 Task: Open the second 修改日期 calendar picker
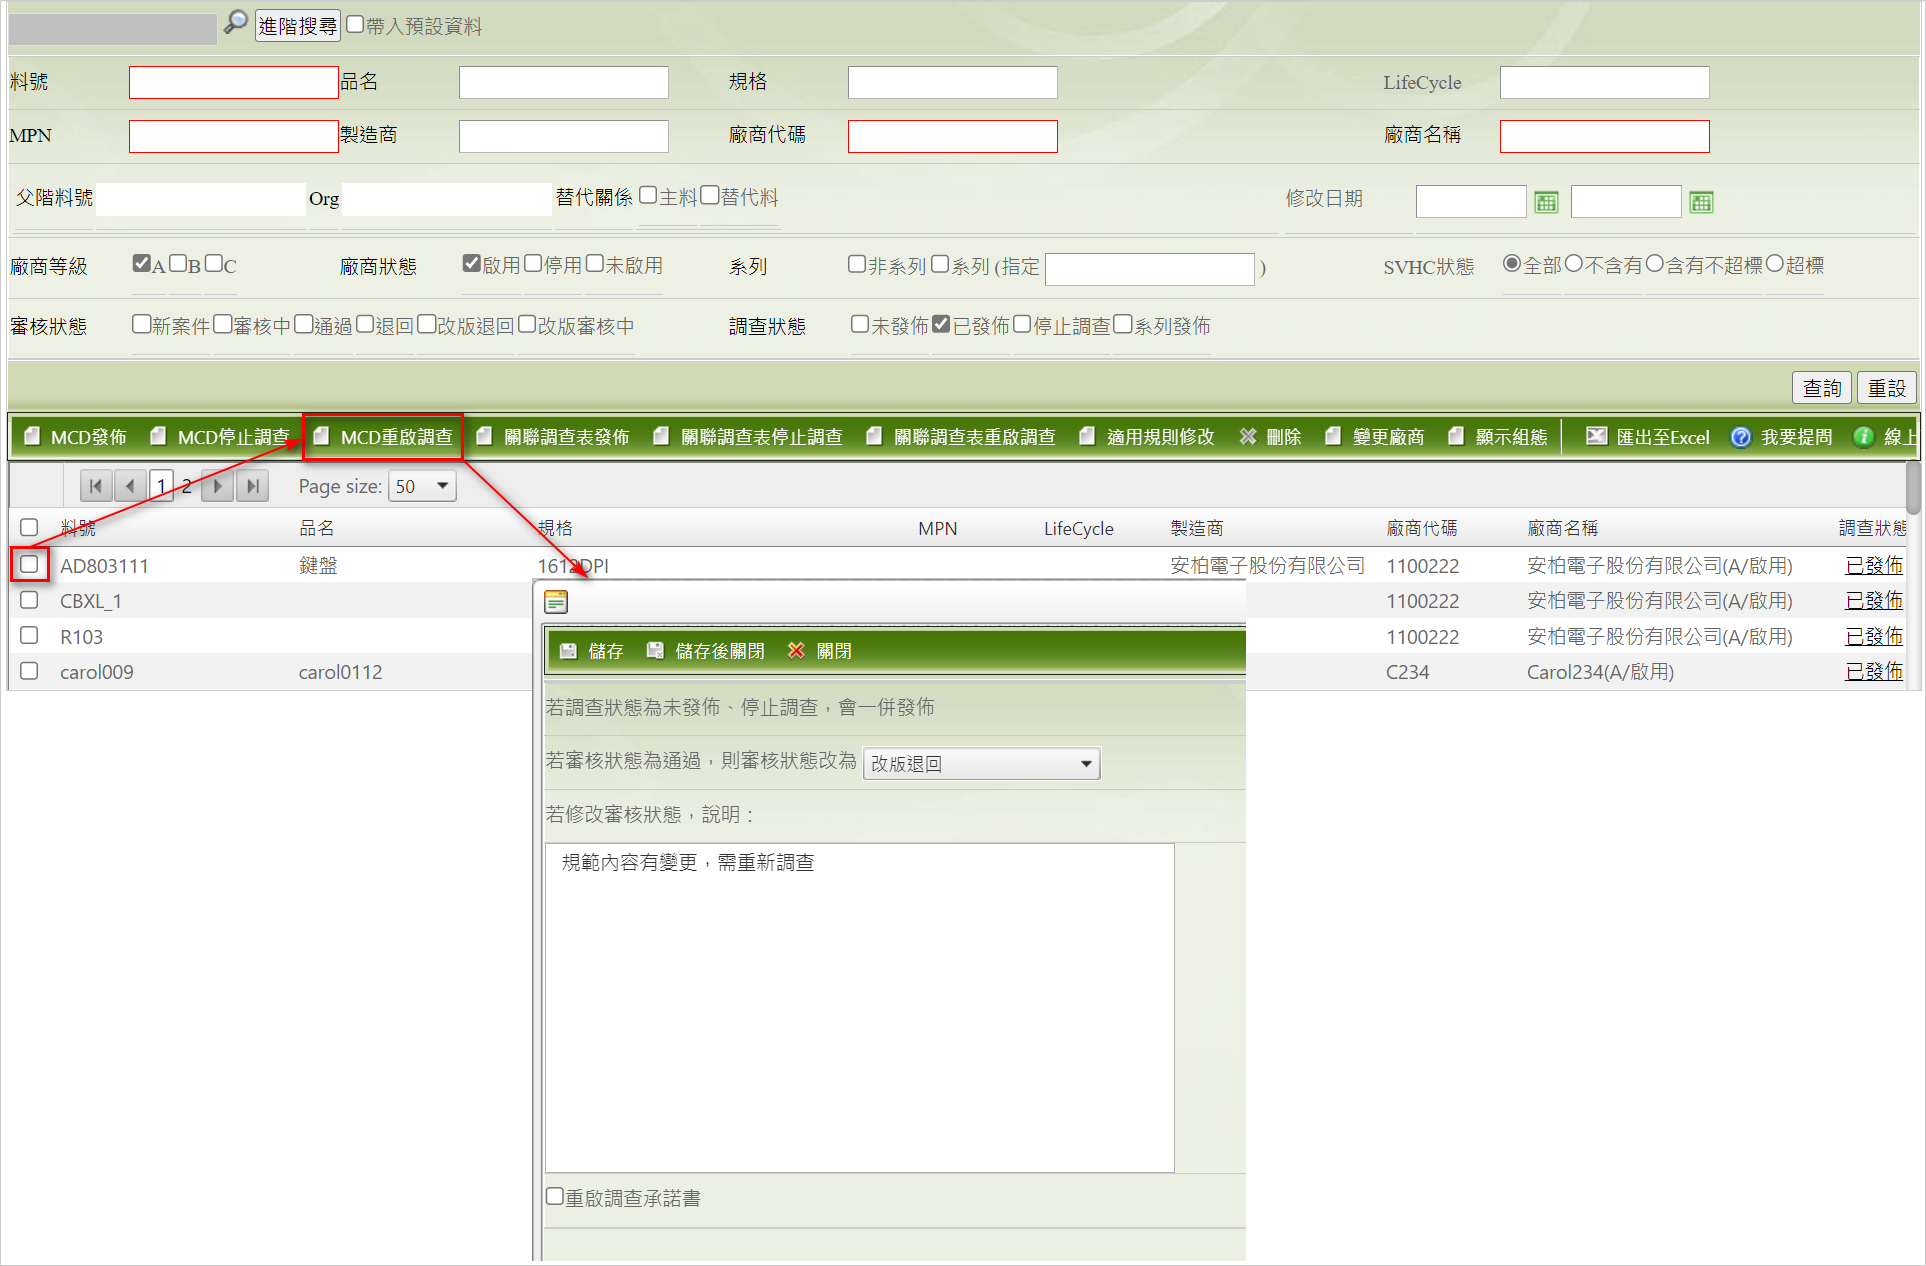(1701, 203)
